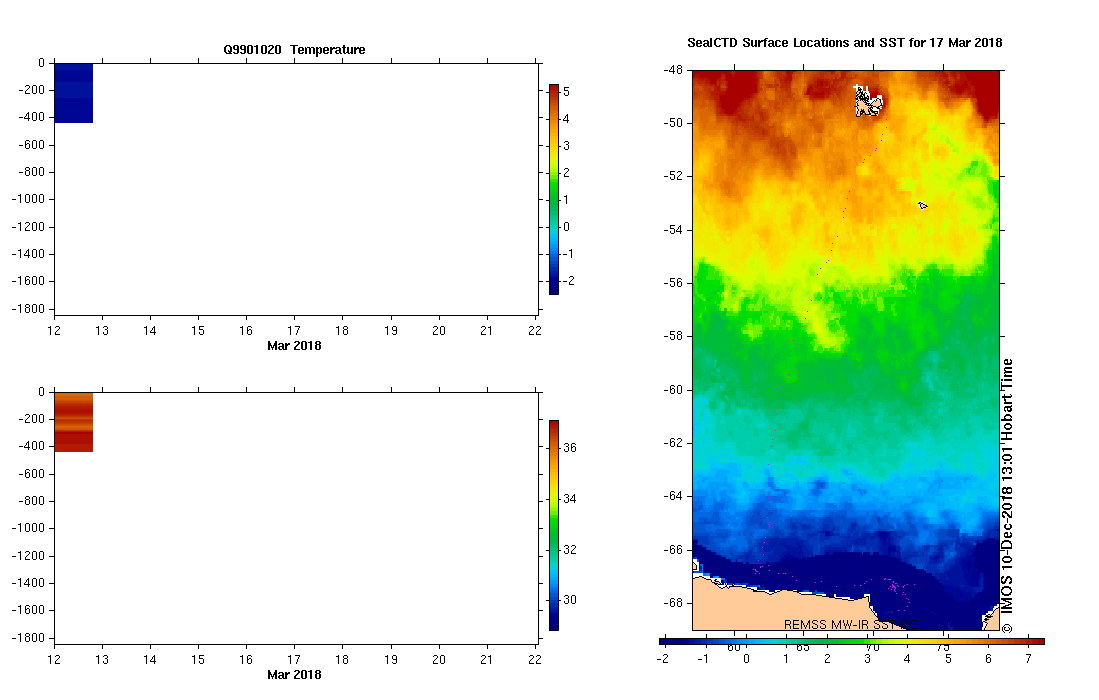Viewport: 1099px width, 700px height.
Task: Click the '-50' latitude label on the map
Action: 673,123
